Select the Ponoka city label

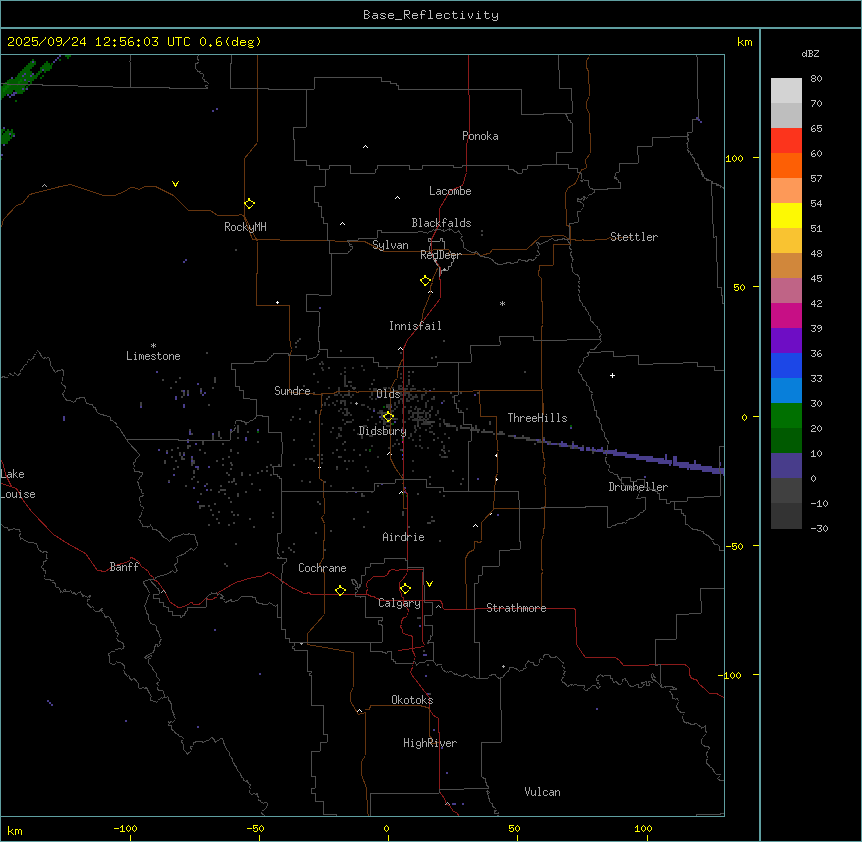click(480, 136)
